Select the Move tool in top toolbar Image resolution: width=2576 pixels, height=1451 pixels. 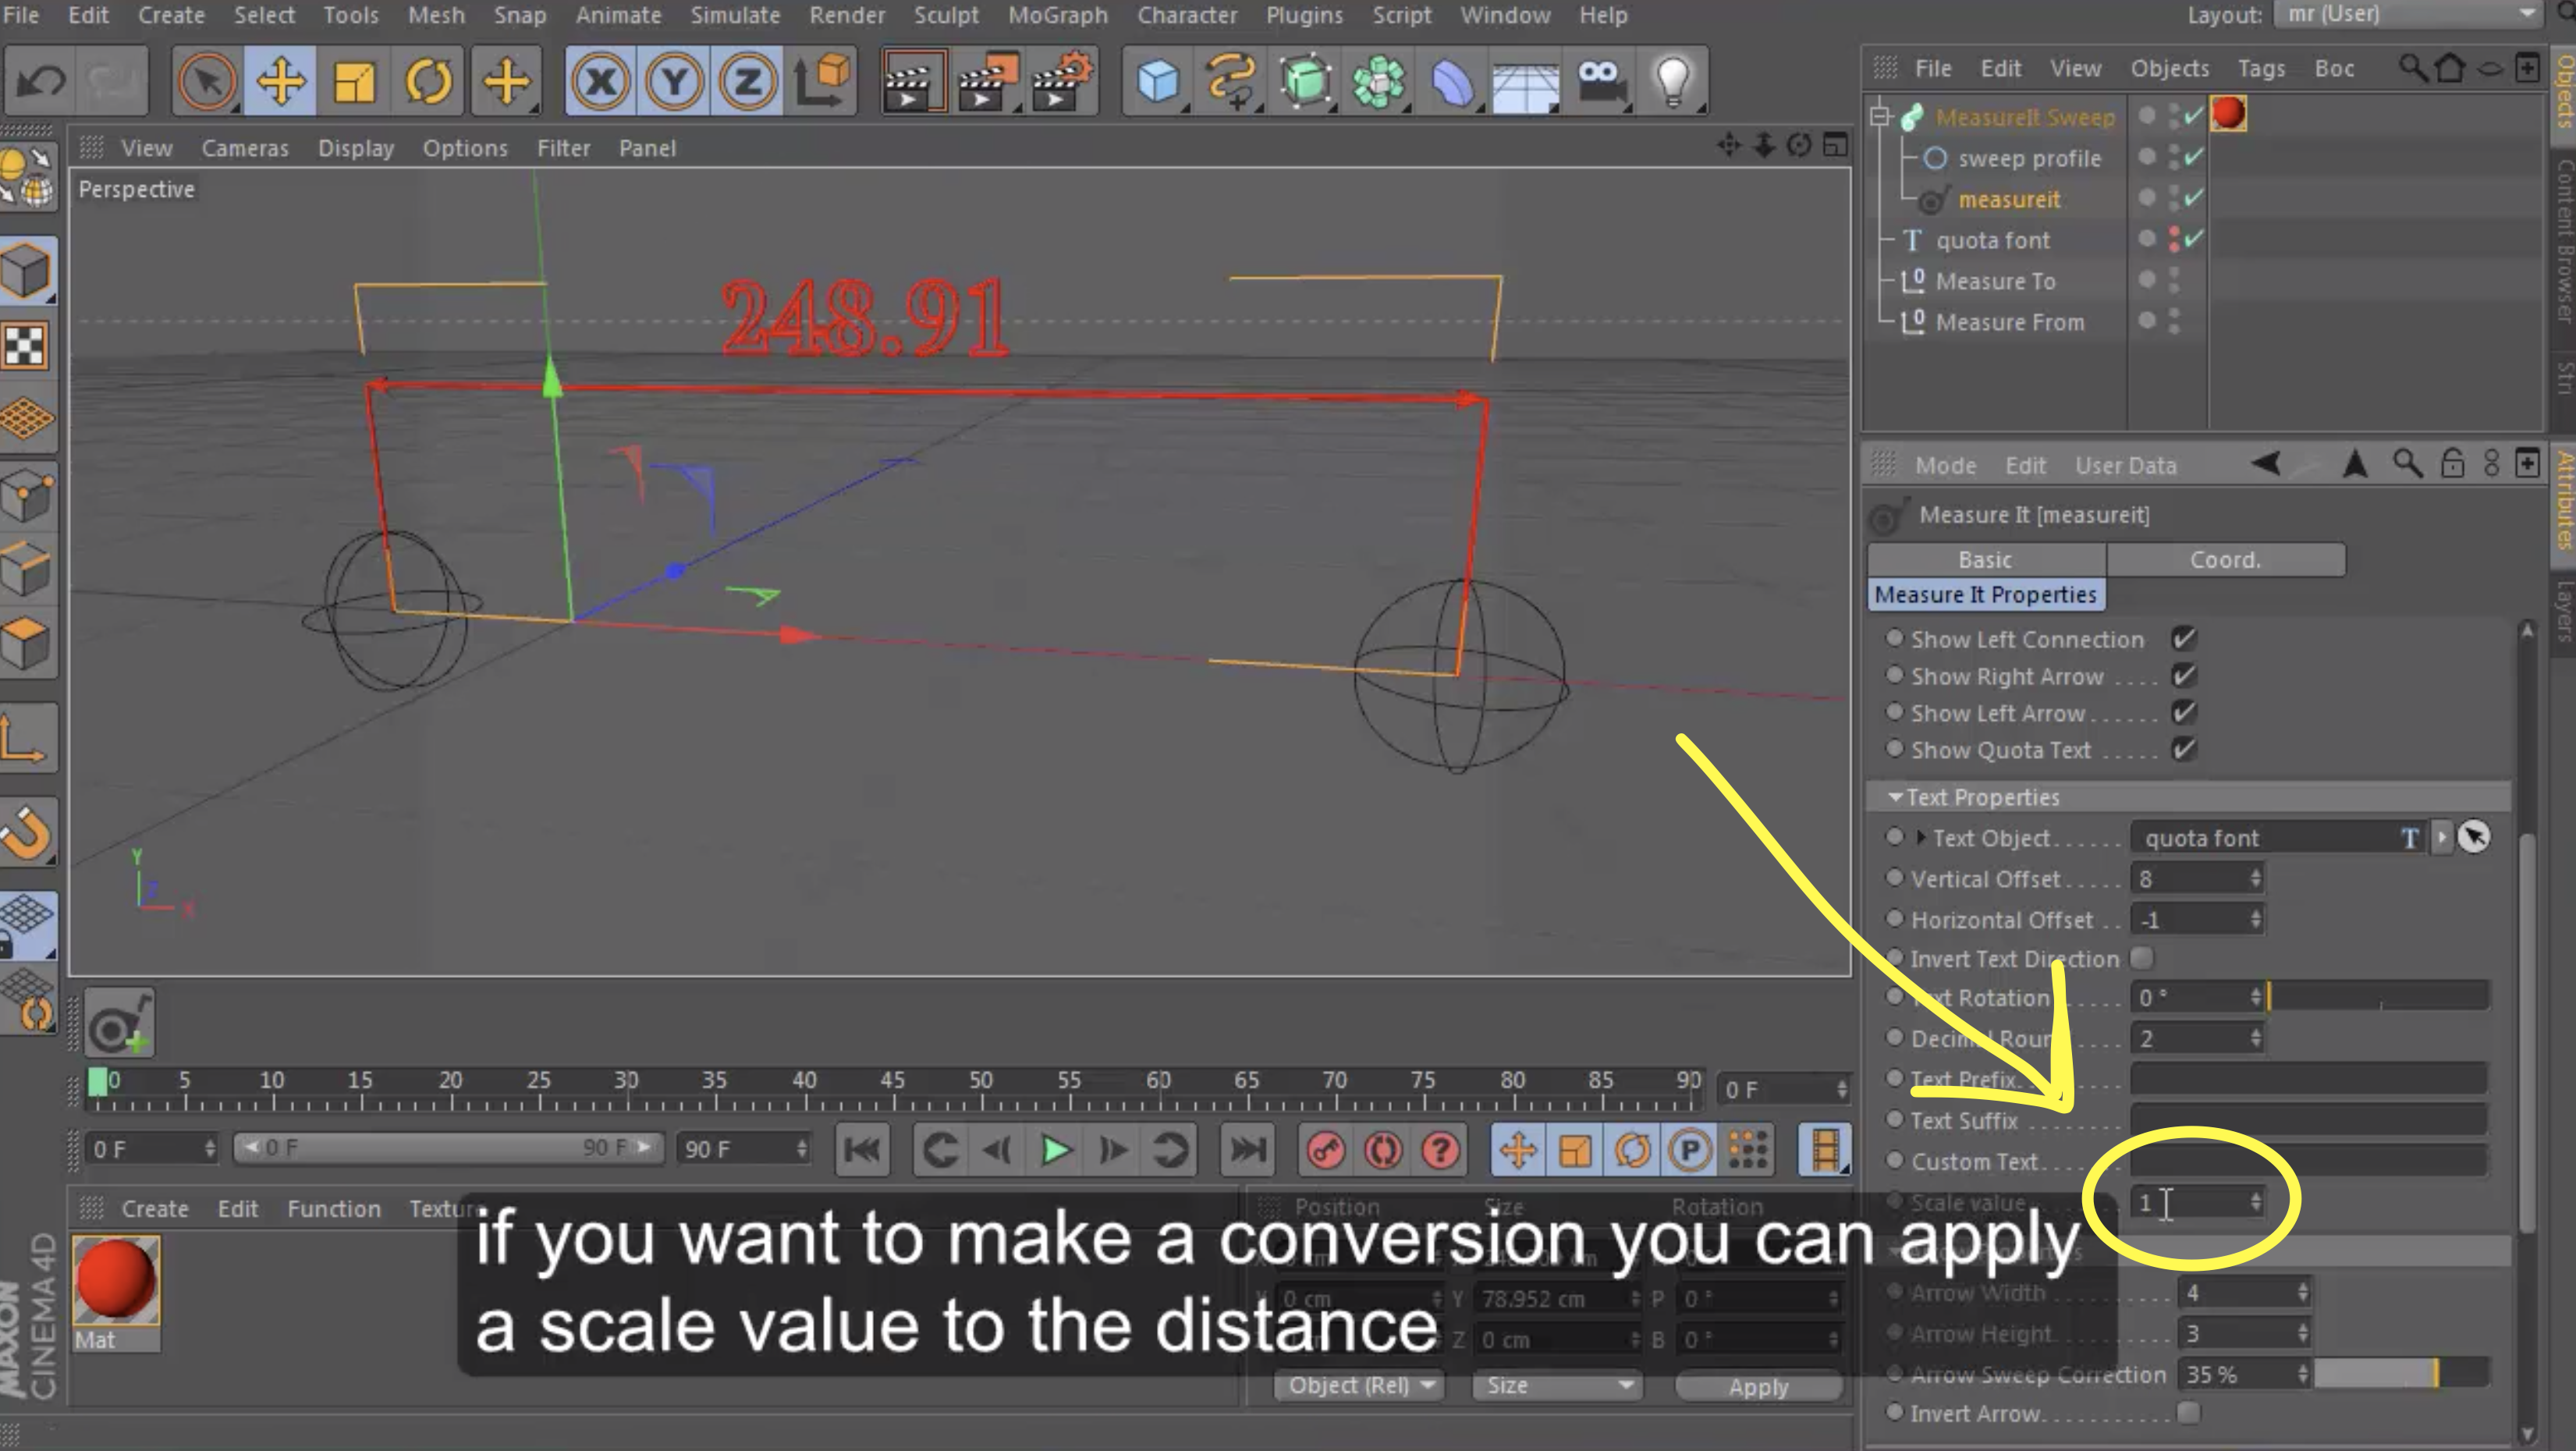[x=280, y=82]
